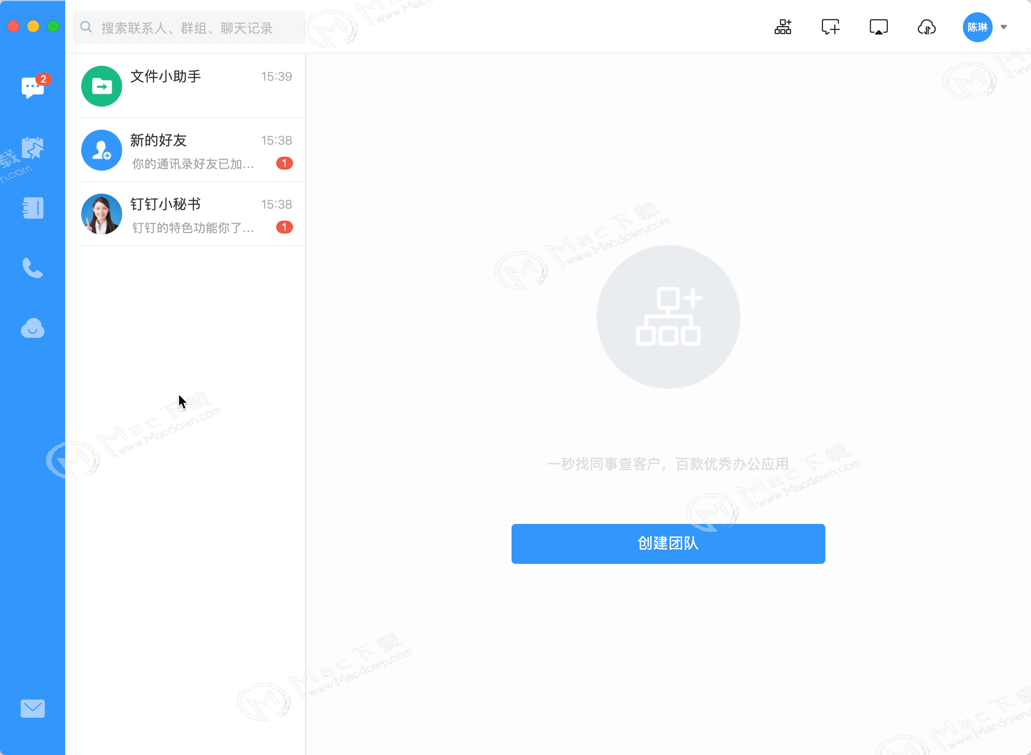1031x755 pixels.
Task: Click the green 文件小助手 folder avatar
Action: pyautogui.click(x=101, y=86)
